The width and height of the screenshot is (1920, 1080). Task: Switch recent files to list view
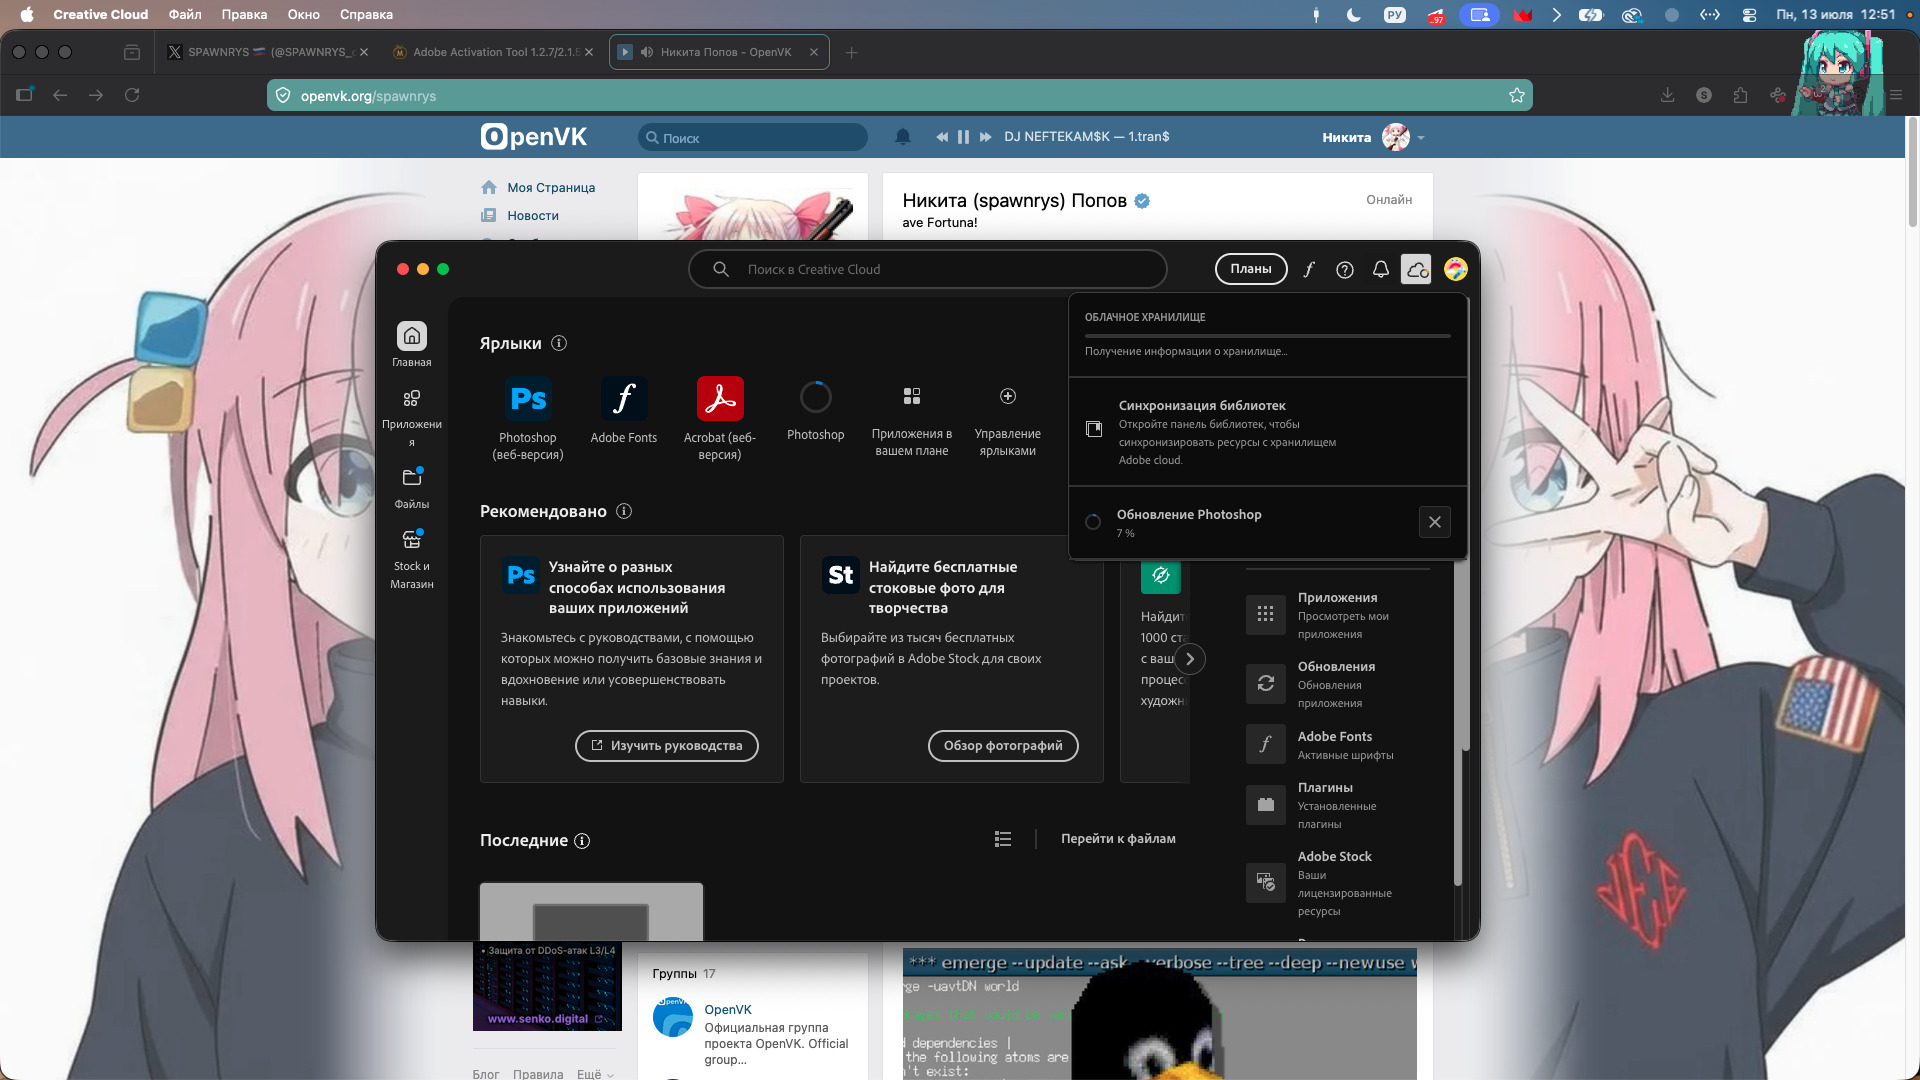tap(1003, 839)
